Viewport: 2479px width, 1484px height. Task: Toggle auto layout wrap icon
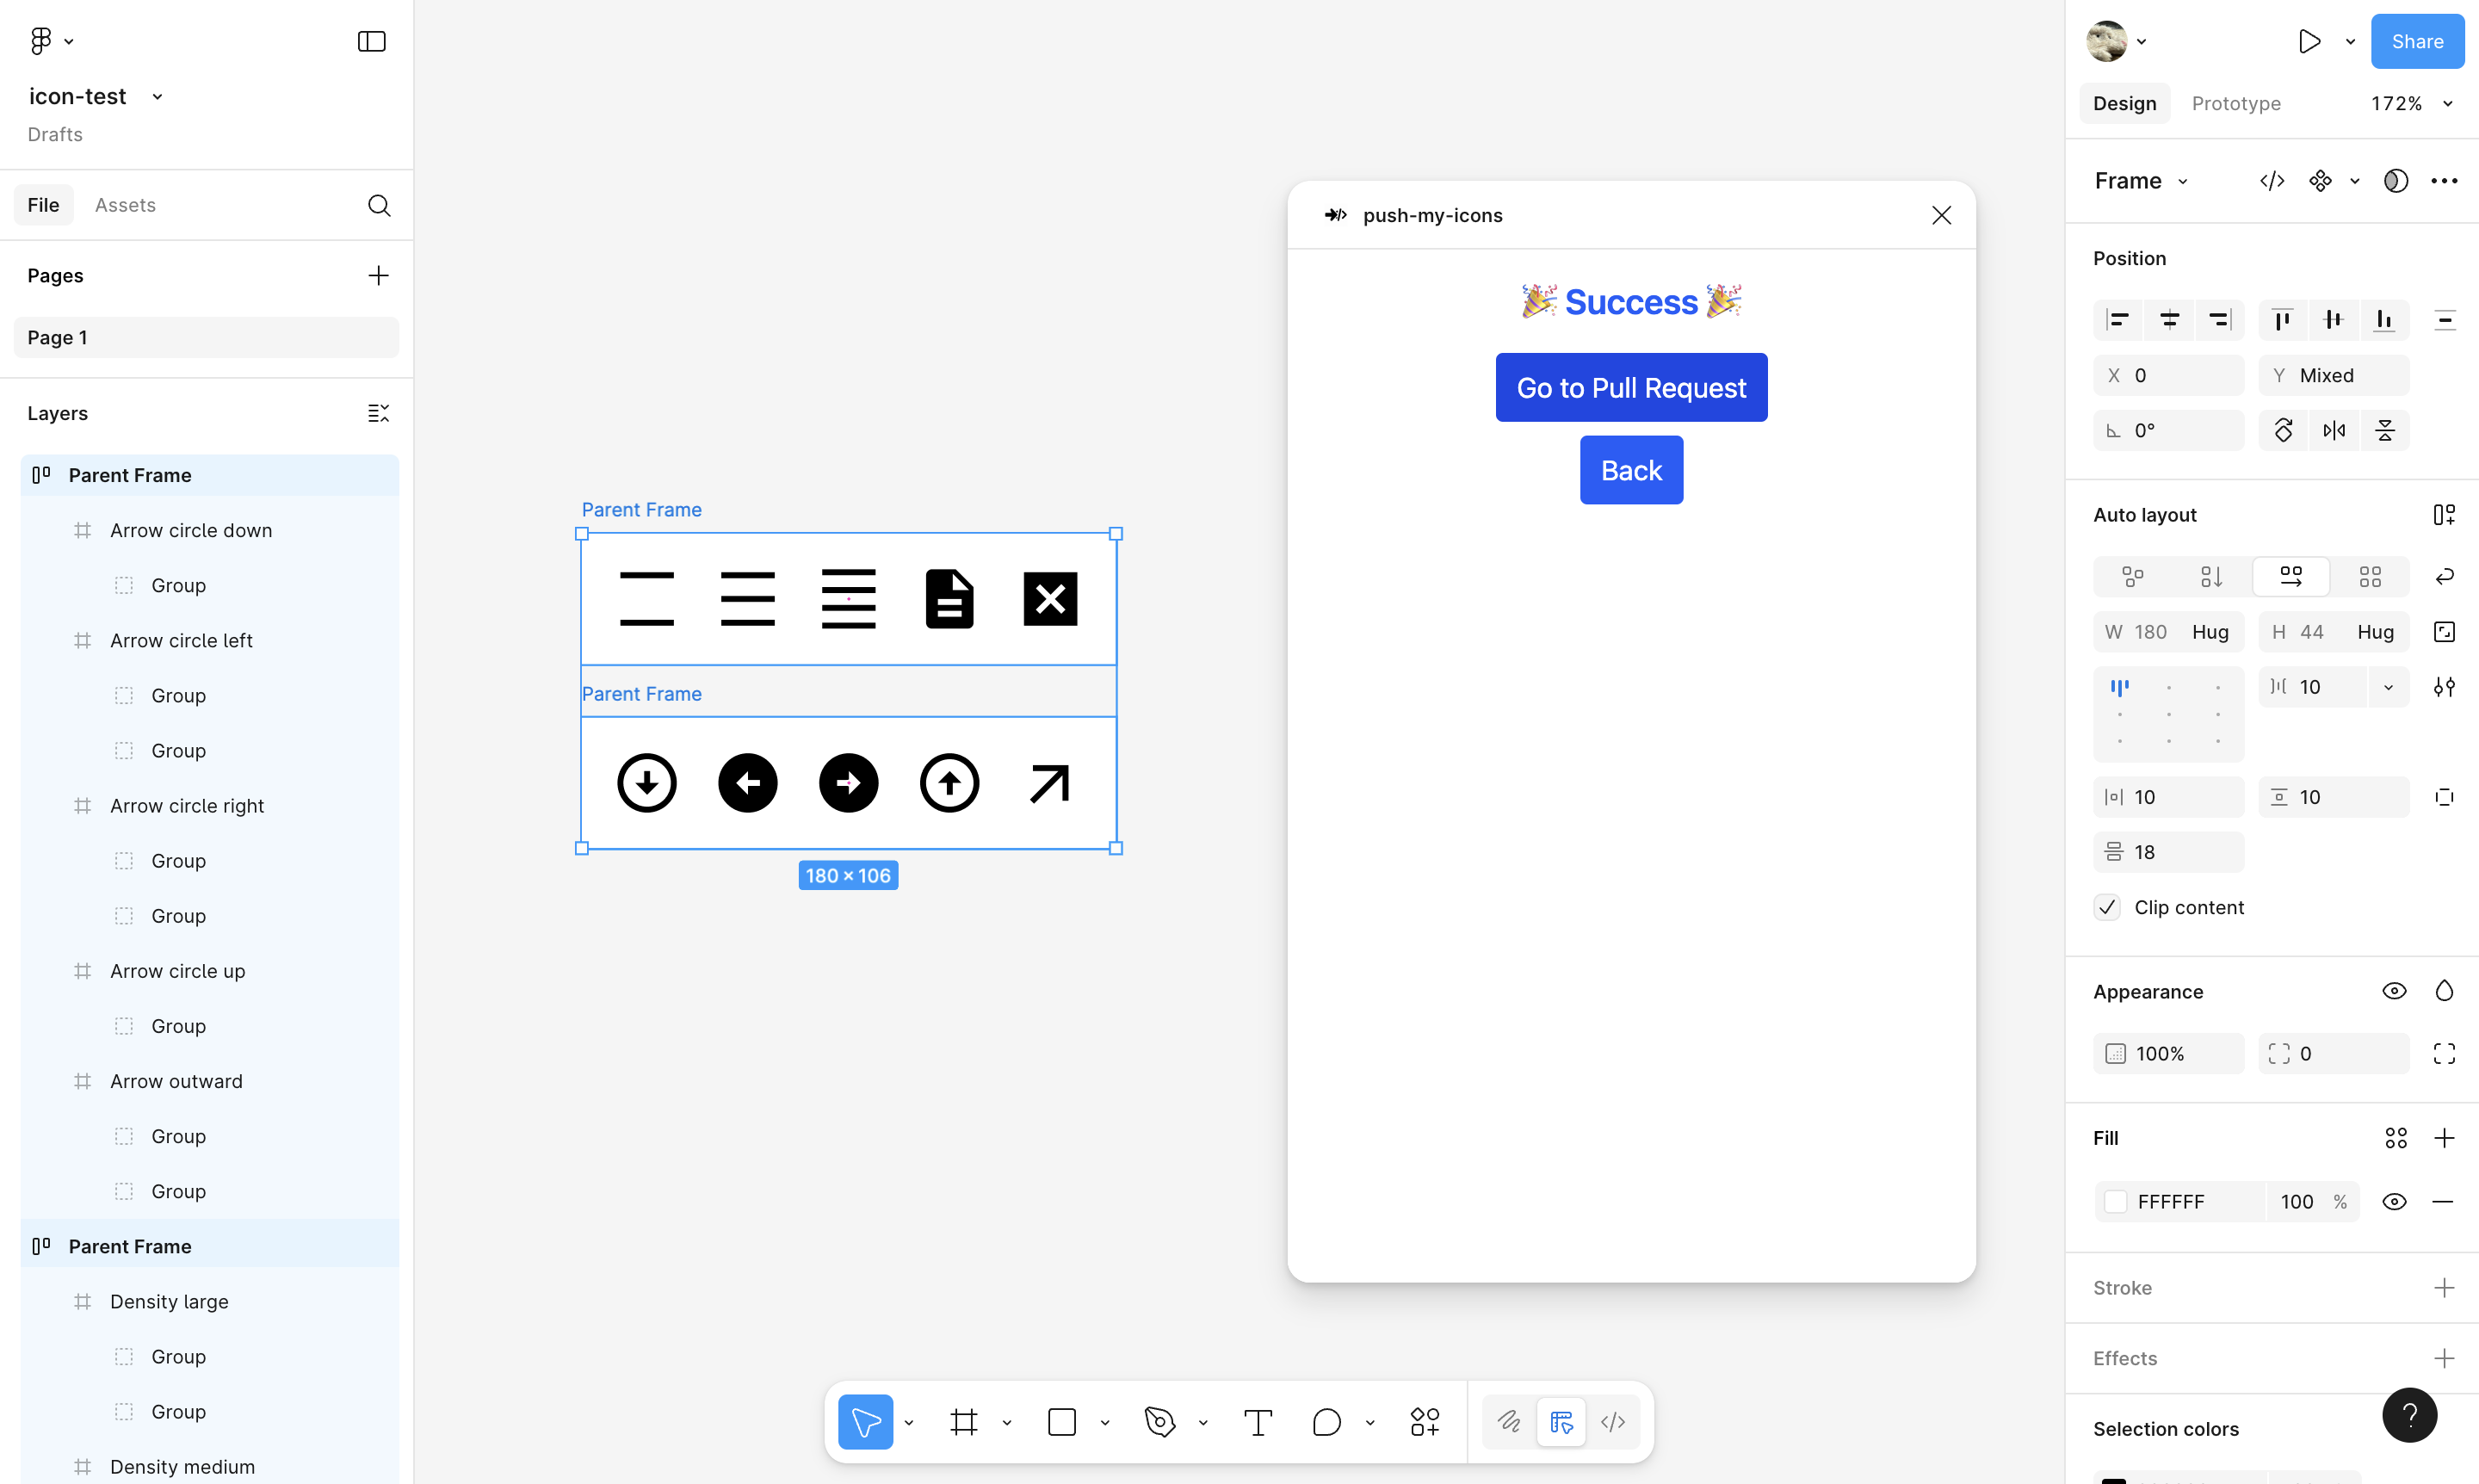[2444, 577]
